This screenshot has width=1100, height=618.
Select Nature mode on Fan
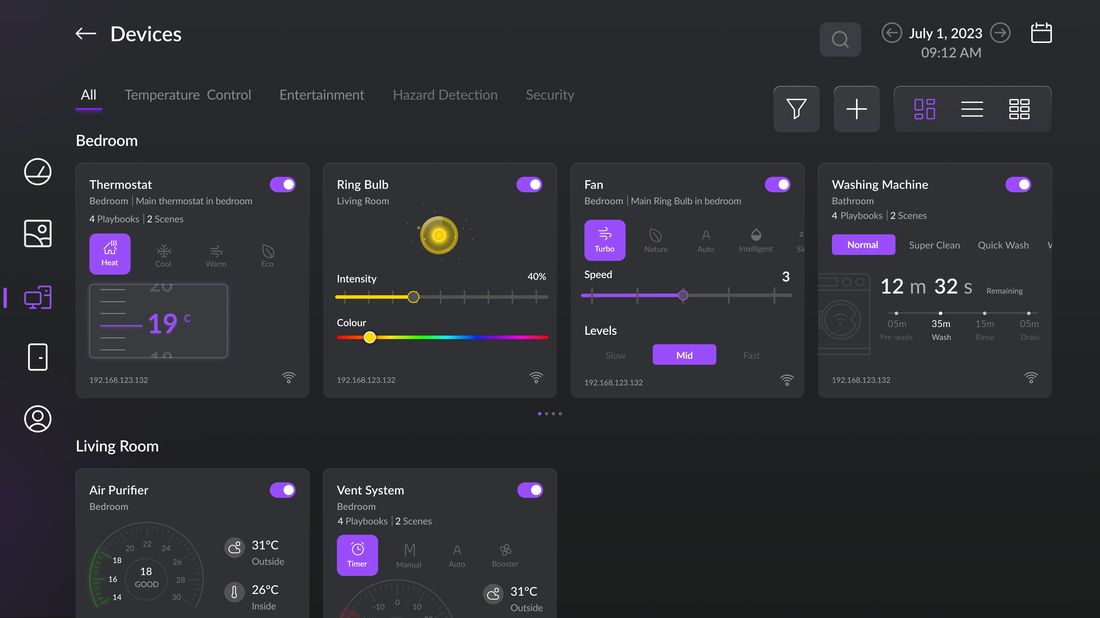656,241
